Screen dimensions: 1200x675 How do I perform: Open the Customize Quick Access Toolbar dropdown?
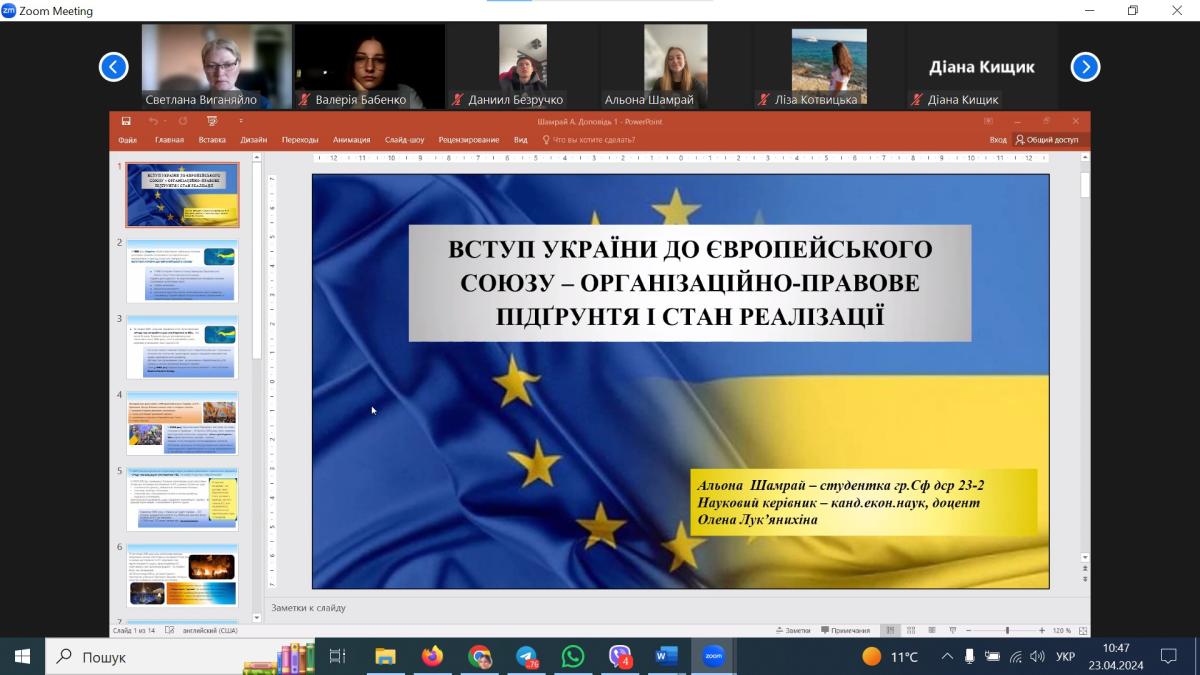pyautogui.click(x=241, y=121)
